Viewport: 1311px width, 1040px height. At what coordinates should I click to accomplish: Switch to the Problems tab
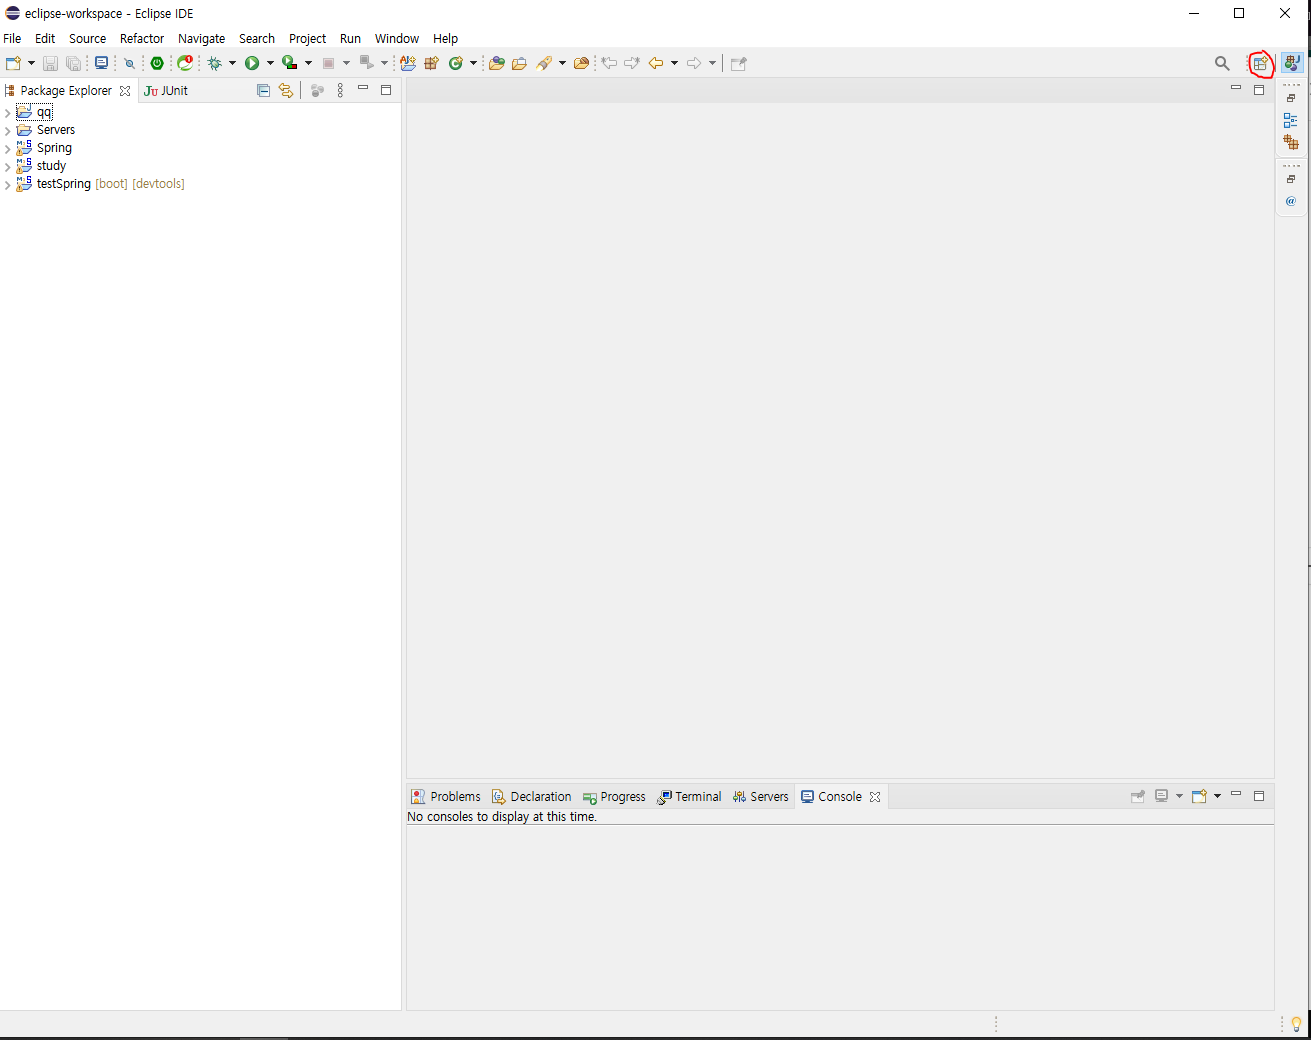coord(446,797)
